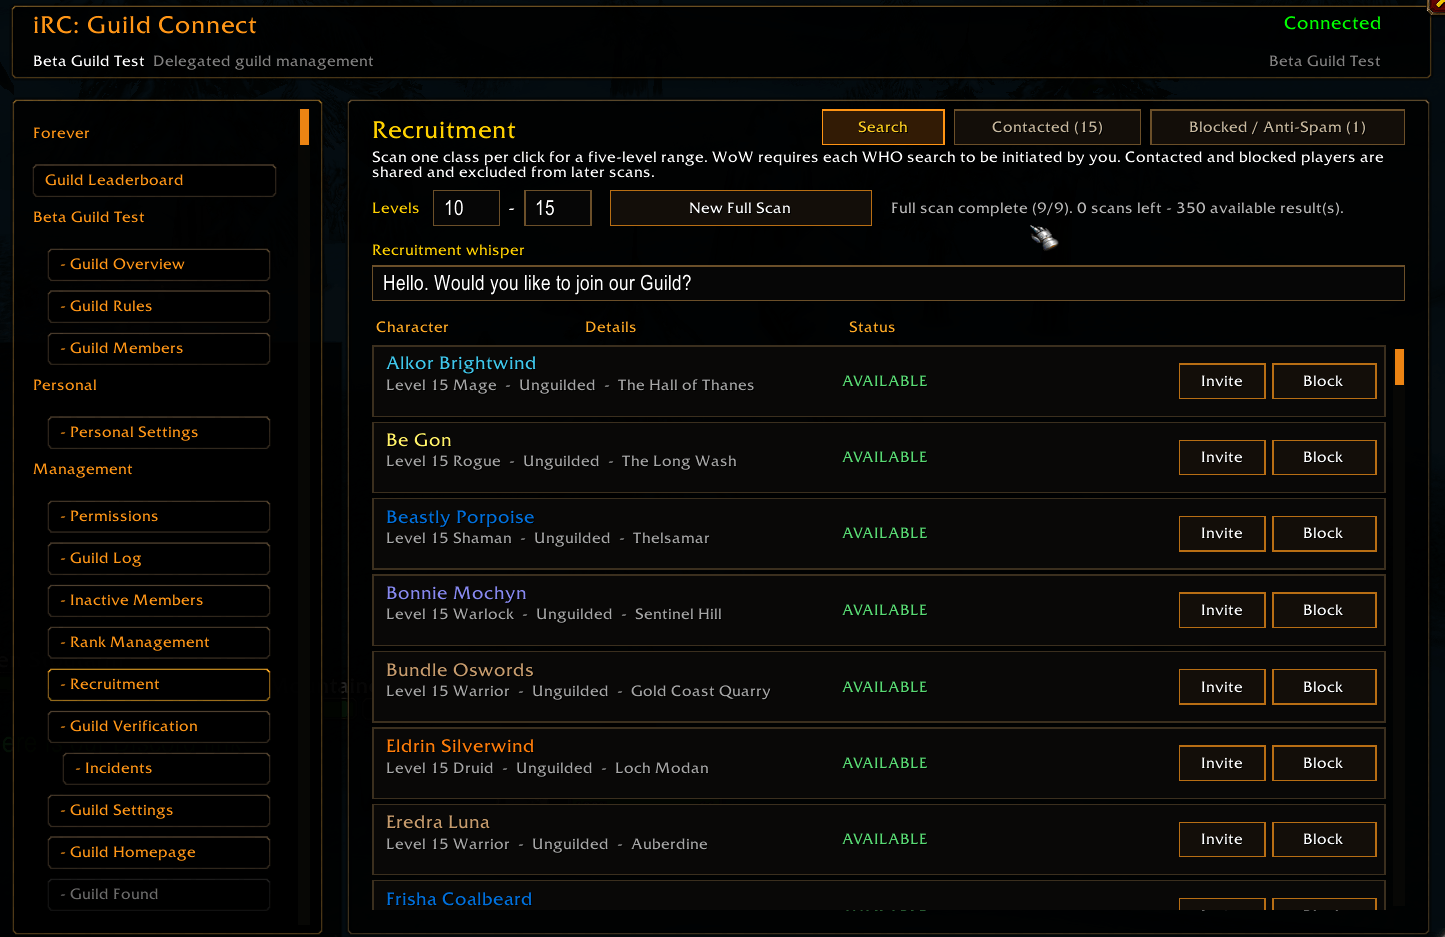Click the sidebar scrollbar thumb
The width and height of the screenshot is (1445, 937).
[304, 127]
